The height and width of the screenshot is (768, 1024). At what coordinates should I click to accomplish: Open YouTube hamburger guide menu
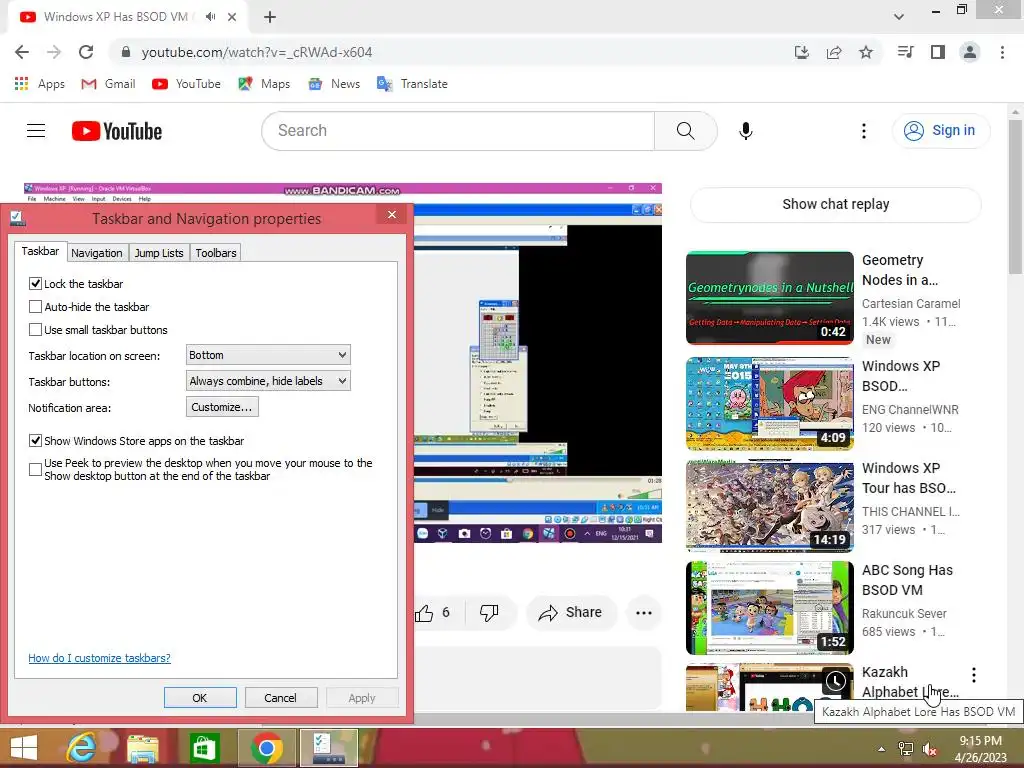[36, 131]
